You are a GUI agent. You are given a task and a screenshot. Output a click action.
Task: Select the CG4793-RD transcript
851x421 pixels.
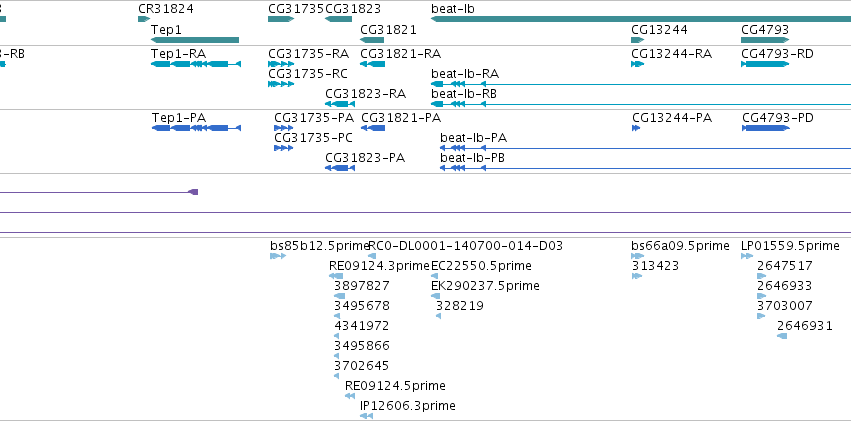coord(765,64)
